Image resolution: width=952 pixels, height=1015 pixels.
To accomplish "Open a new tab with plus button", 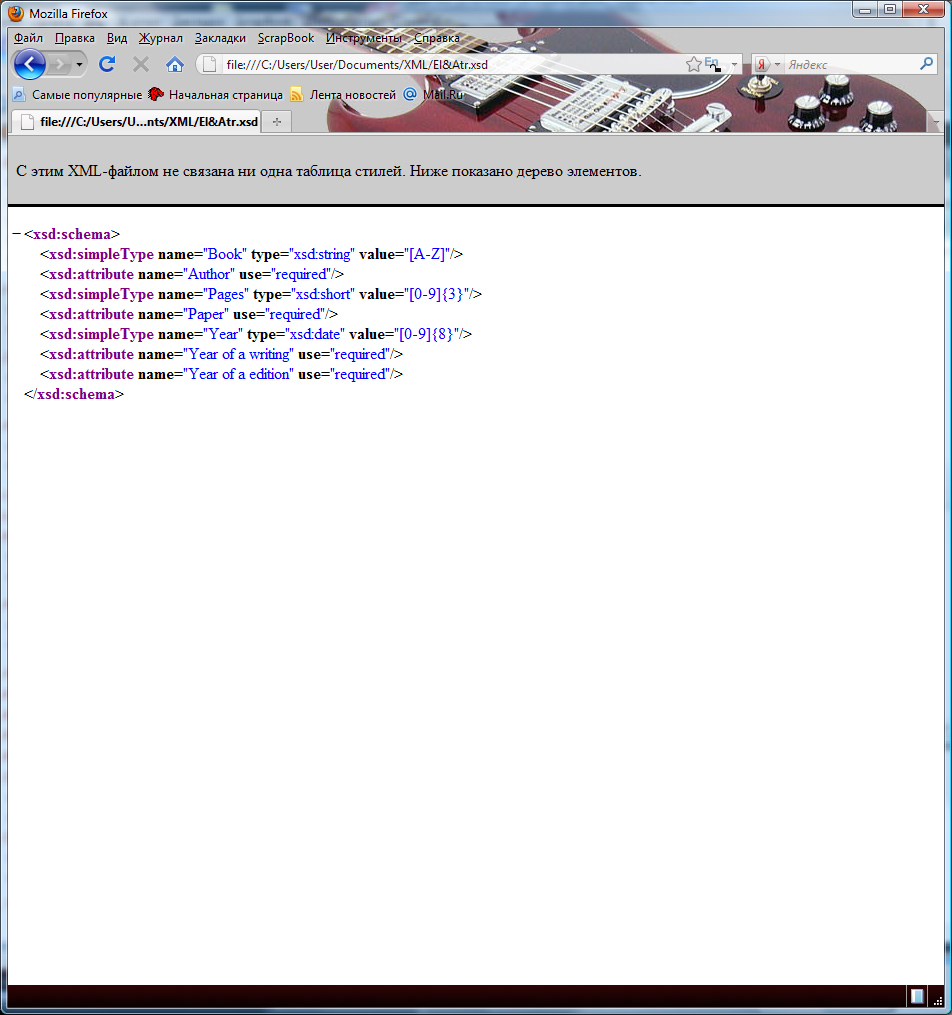I will click(277, 122).
